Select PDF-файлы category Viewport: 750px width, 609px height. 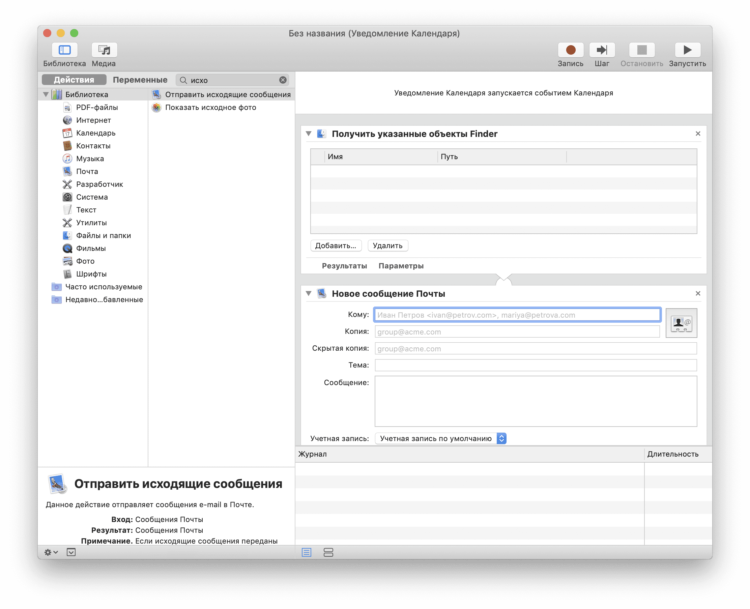[x=97, y=107]
